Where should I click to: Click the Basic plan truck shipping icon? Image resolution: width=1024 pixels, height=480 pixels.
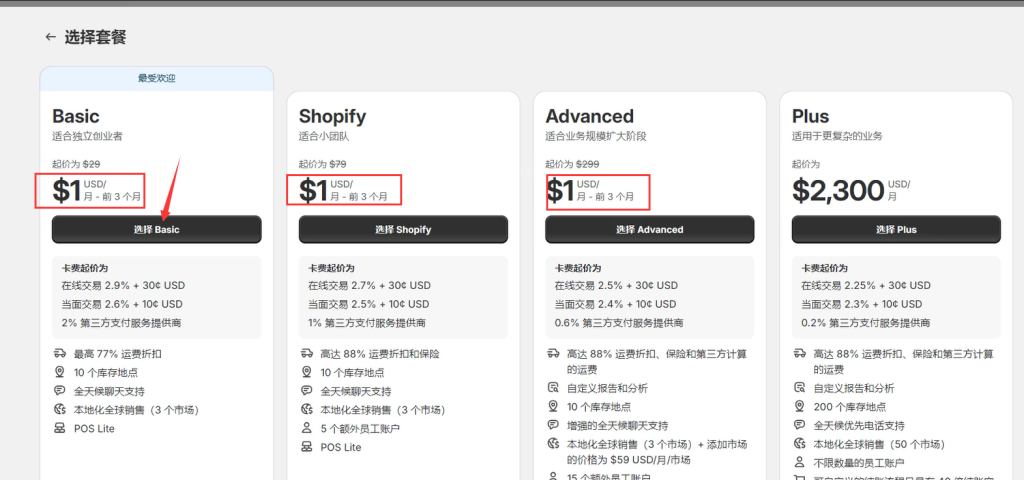click(59, 353)
